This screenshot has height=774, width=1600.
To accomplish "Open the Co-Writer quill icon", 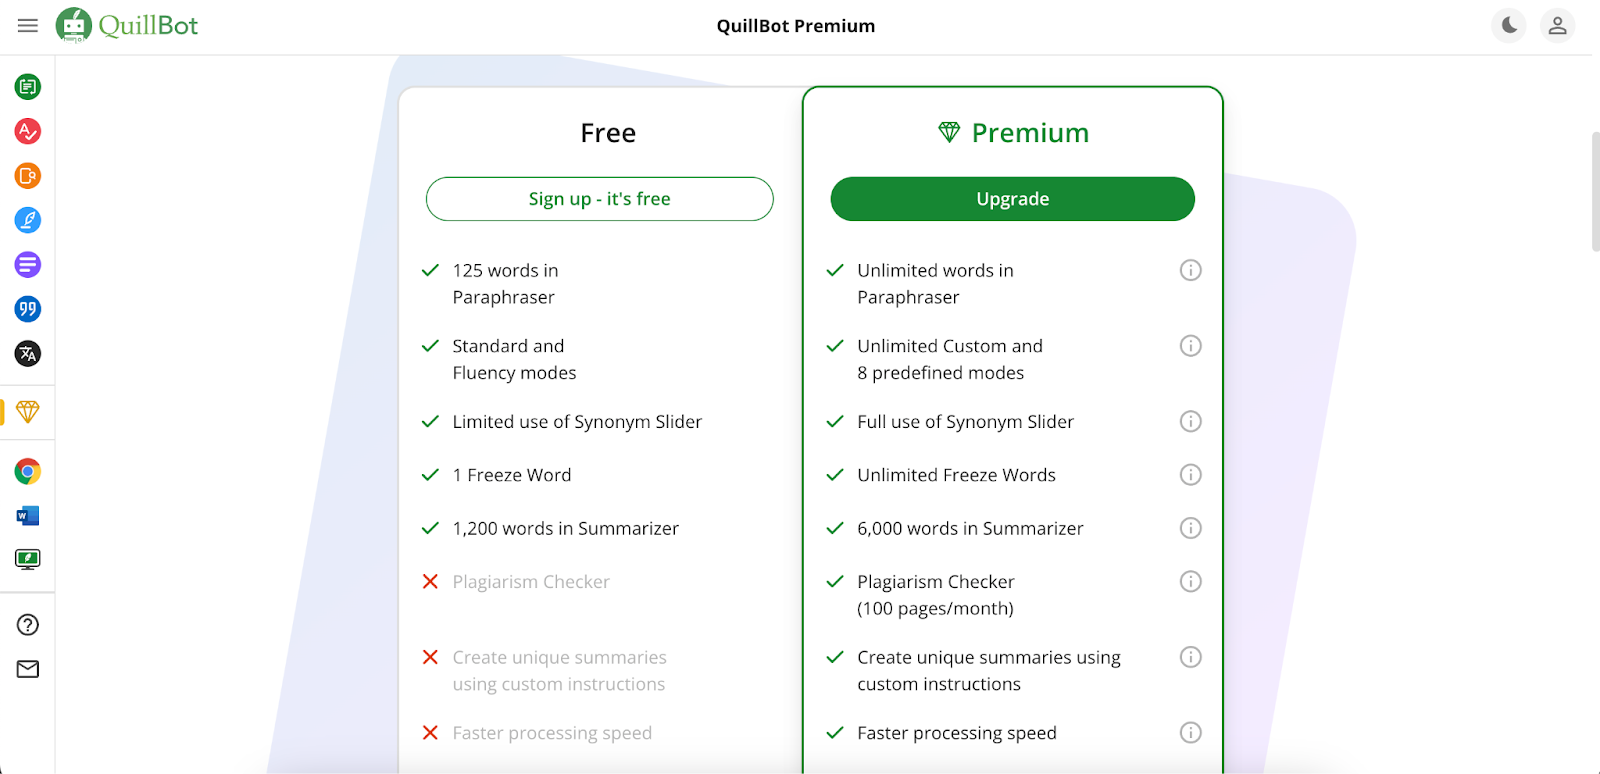I will pyautogui.click(x=28, y=220).
